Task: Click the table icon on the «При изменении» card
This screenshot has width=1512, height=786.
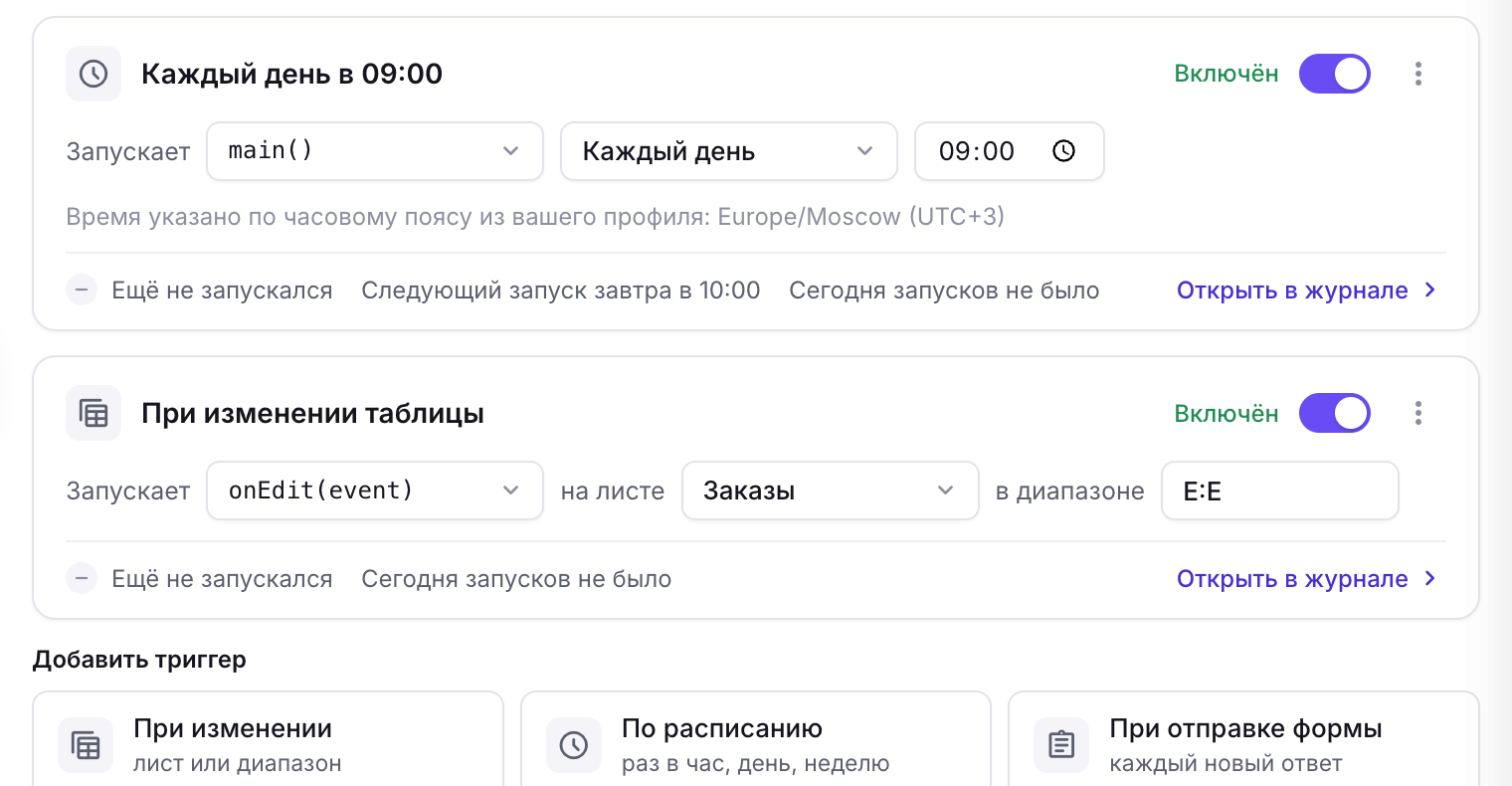Action: (85, 745)
